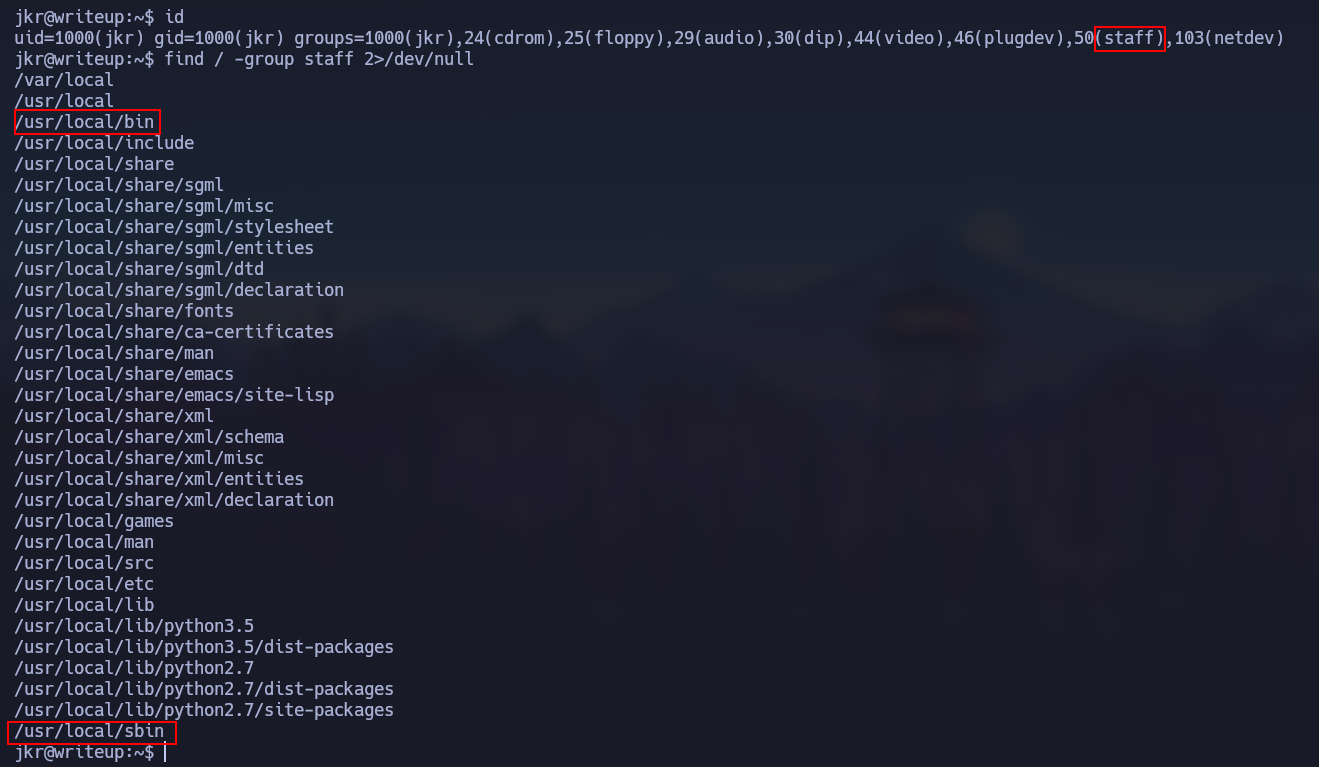This screenshot has width=1319, height=767.
Task: Click the highlighted /usr/local/bin path
Action: [x=85, y=122]
